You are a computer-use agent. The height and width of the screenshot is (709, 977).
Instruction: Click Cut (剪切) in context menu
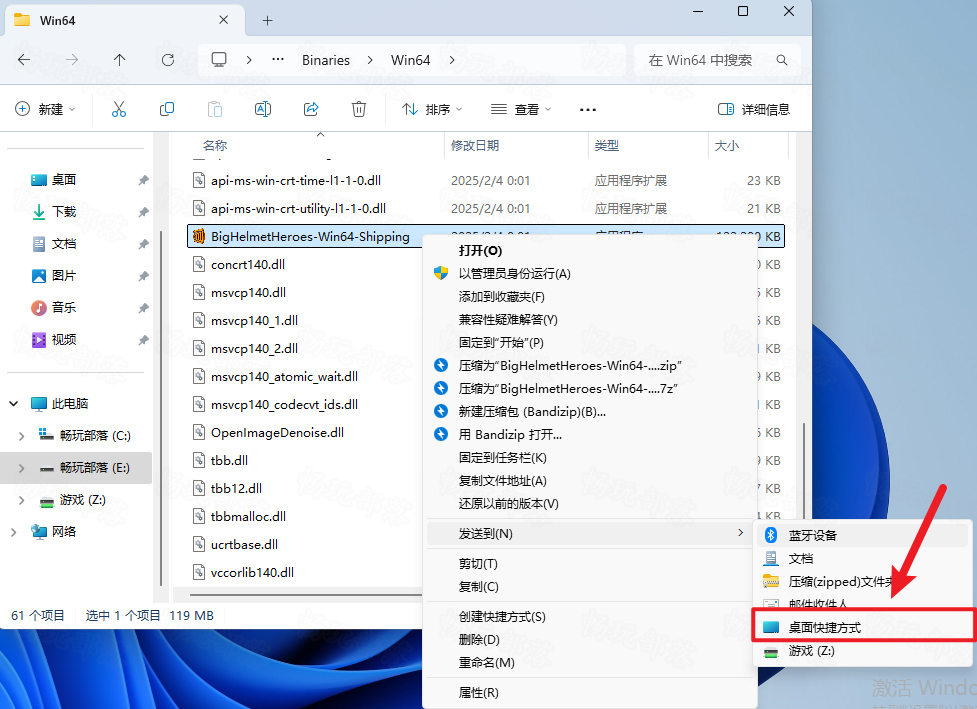click(590, 564)
